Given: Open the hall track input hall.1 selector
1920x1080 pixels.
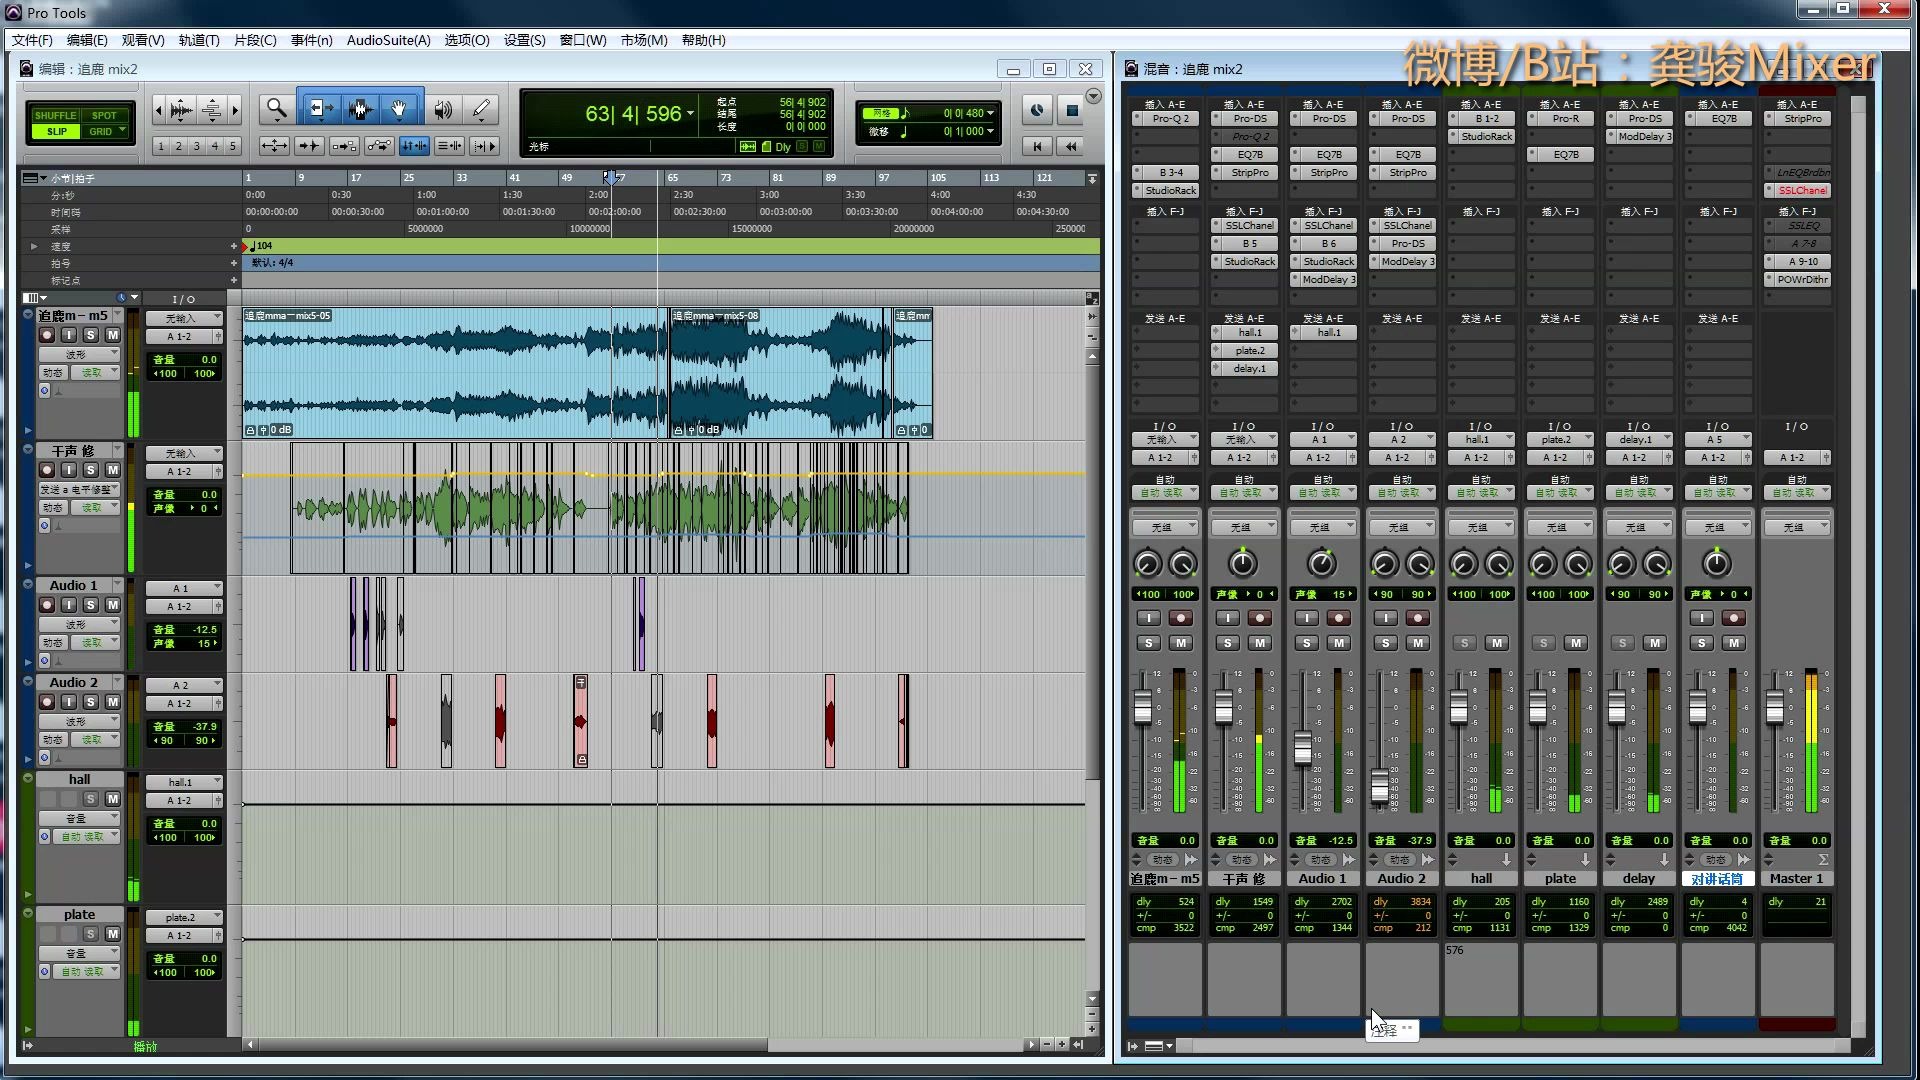Looking at the screenshot, I should [184, 782].
